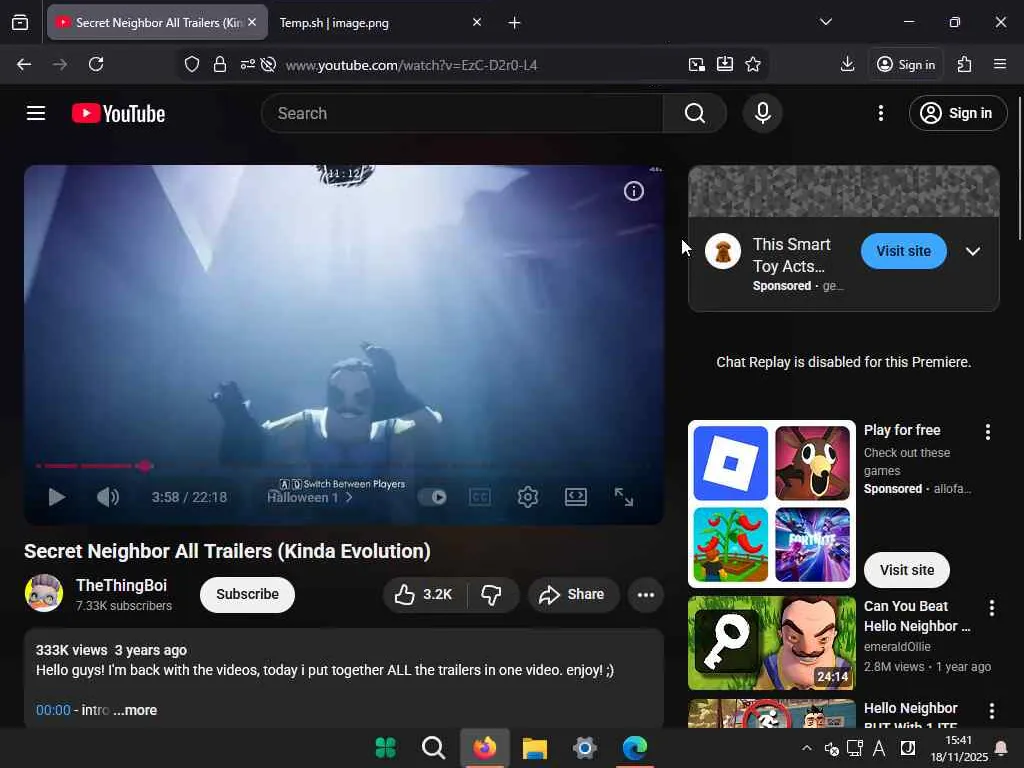Open TheThingBoi channel avatar
The image size is (1024, 768).
click(44, 593)
